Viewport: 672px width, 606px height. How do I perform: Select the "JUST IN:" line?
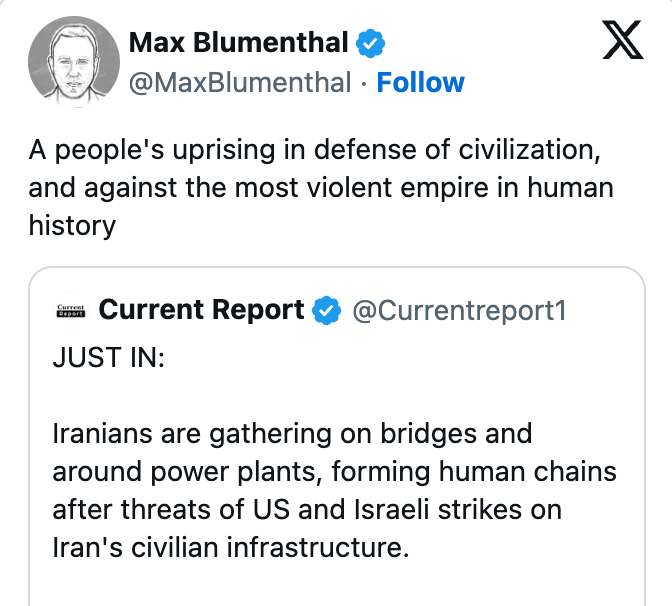(x=108, y=357)
